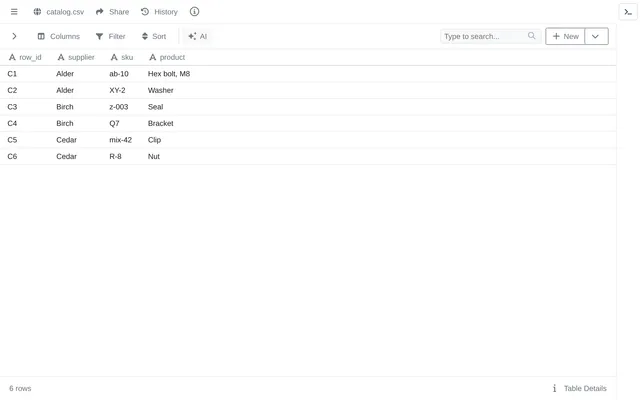Click the Table Details info icon
The height and width of the screenshot is (400, 640).
click(x=554, y=388)
